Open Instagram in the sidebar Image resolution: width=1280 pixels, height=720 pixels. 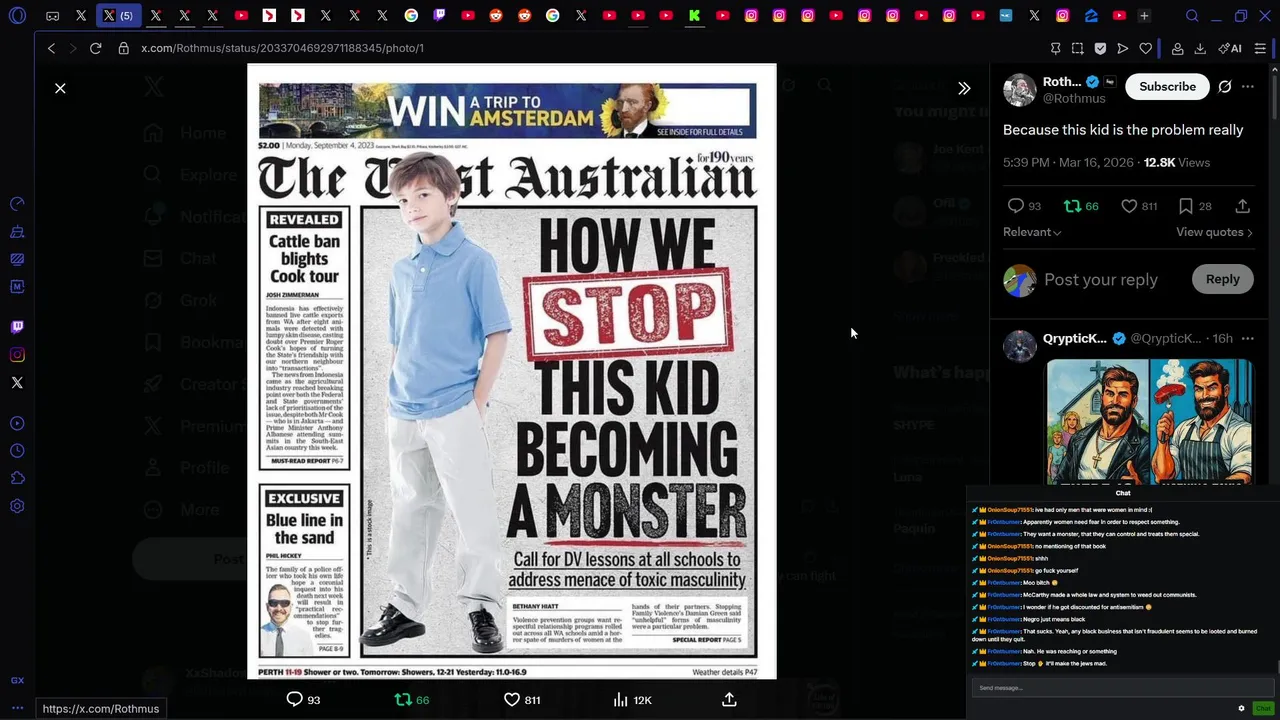click(x=17, y=355)
